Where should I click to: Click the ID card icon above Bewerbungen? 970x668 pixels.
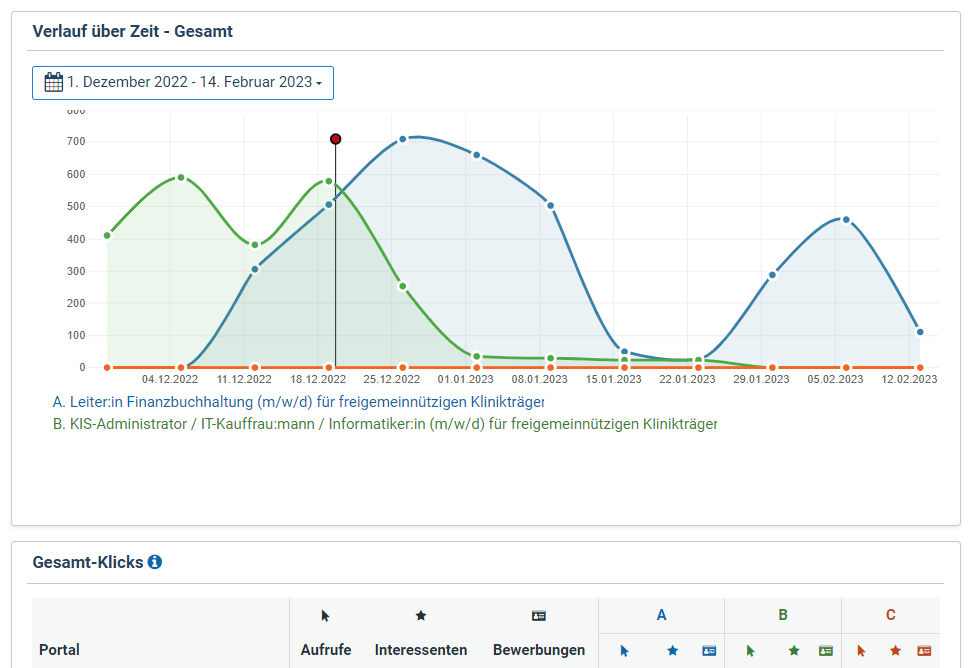pyautogui.click(x=539, y=616)
